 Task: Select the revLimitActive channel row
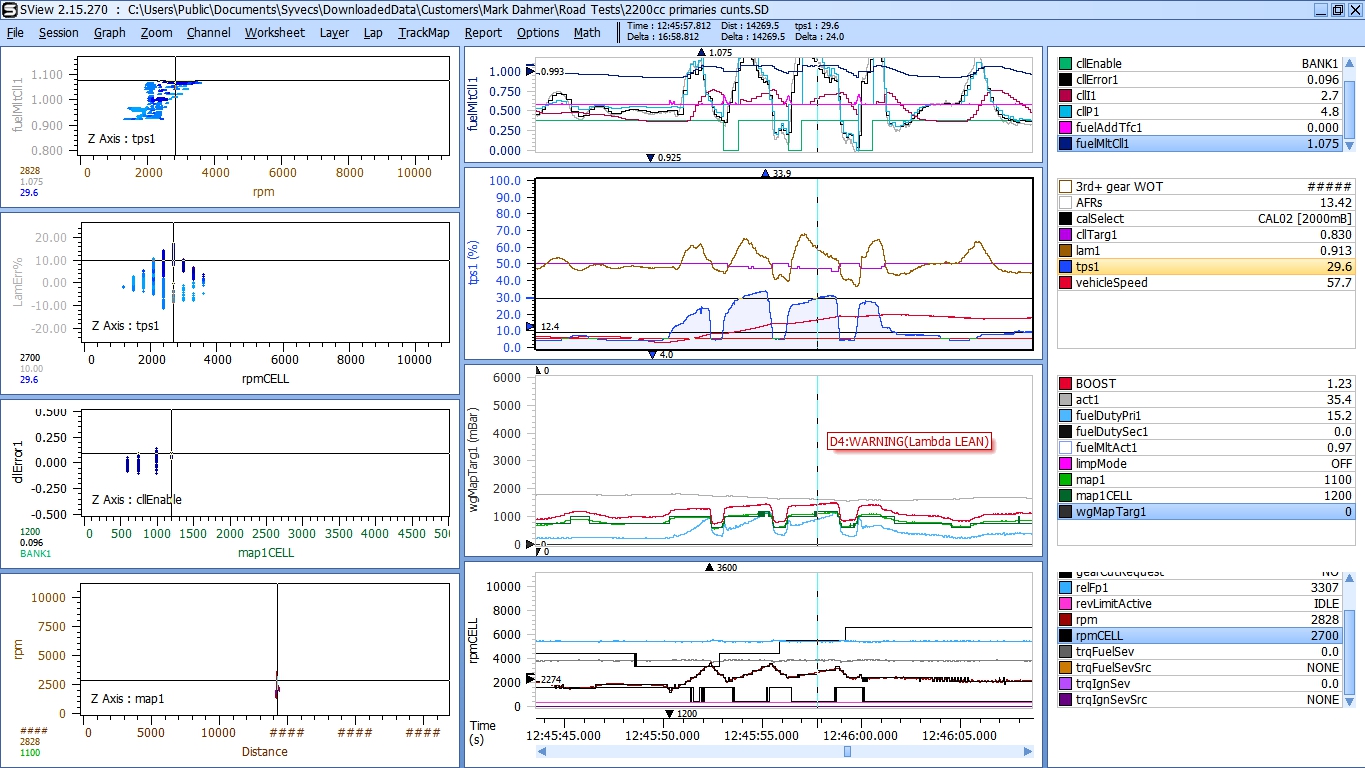point(1199,604)
